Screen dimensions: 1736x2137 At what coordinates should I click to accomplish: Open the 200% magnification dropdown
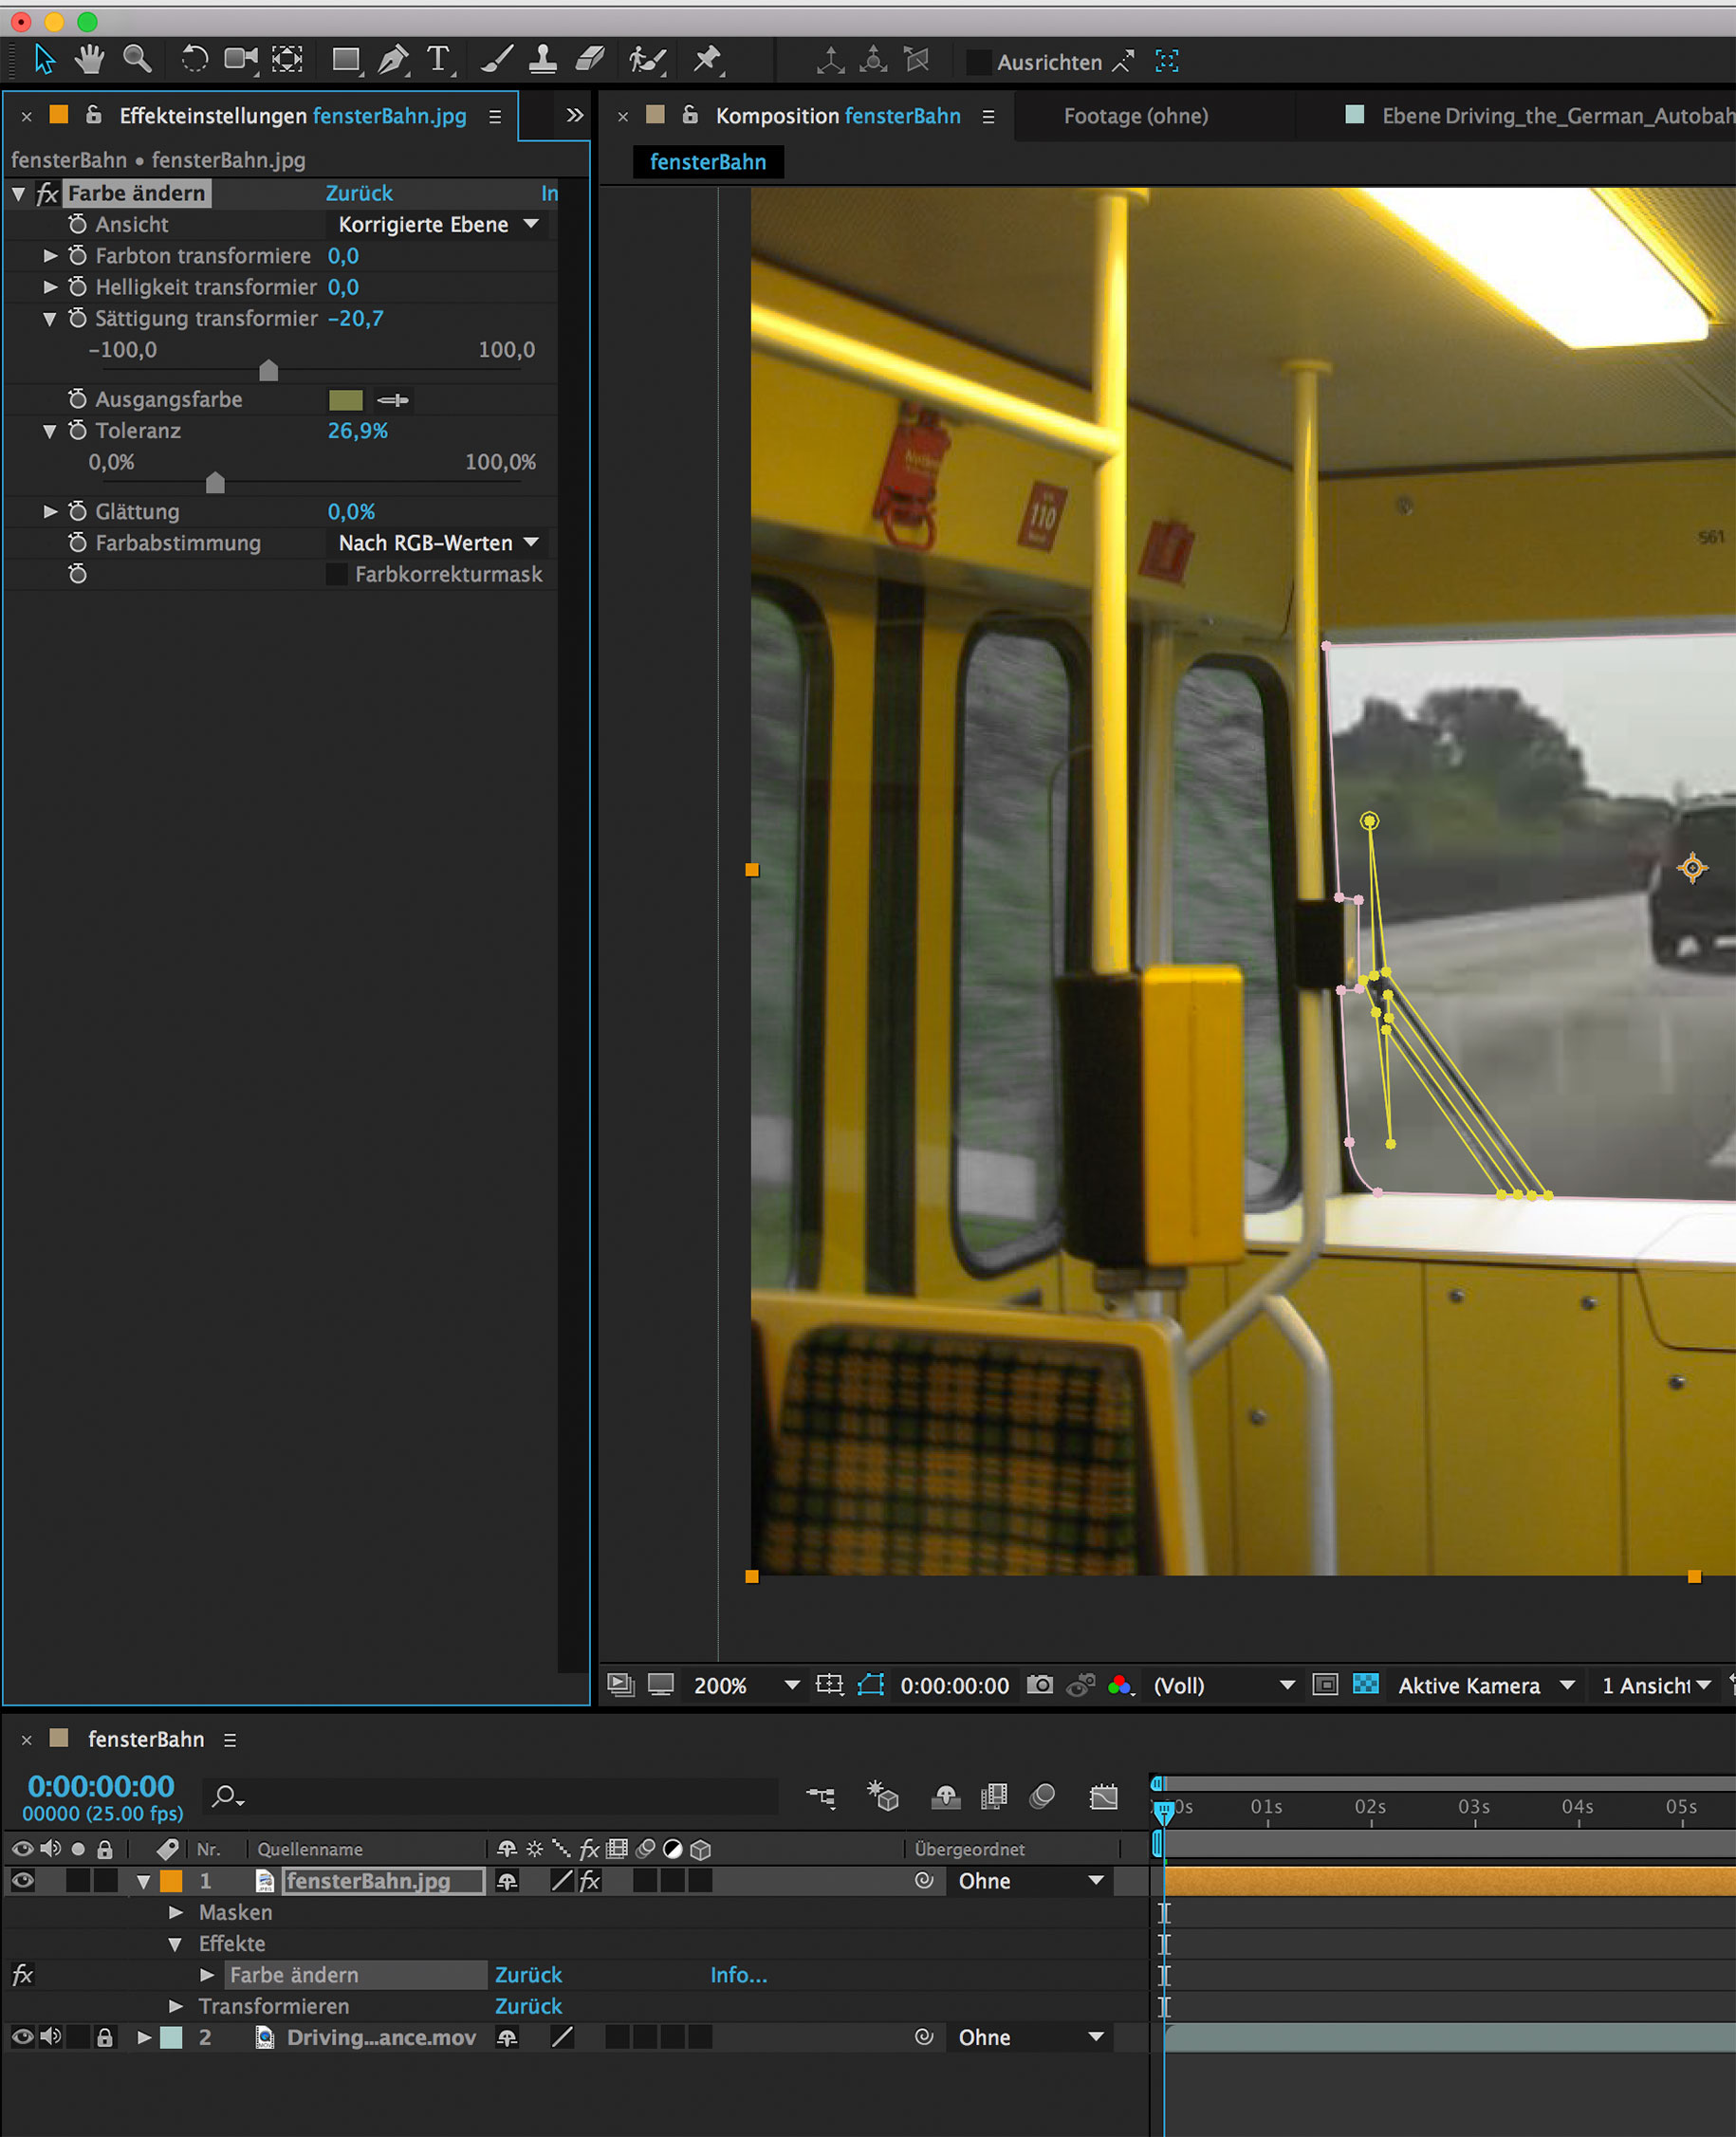click(792, 1685)
